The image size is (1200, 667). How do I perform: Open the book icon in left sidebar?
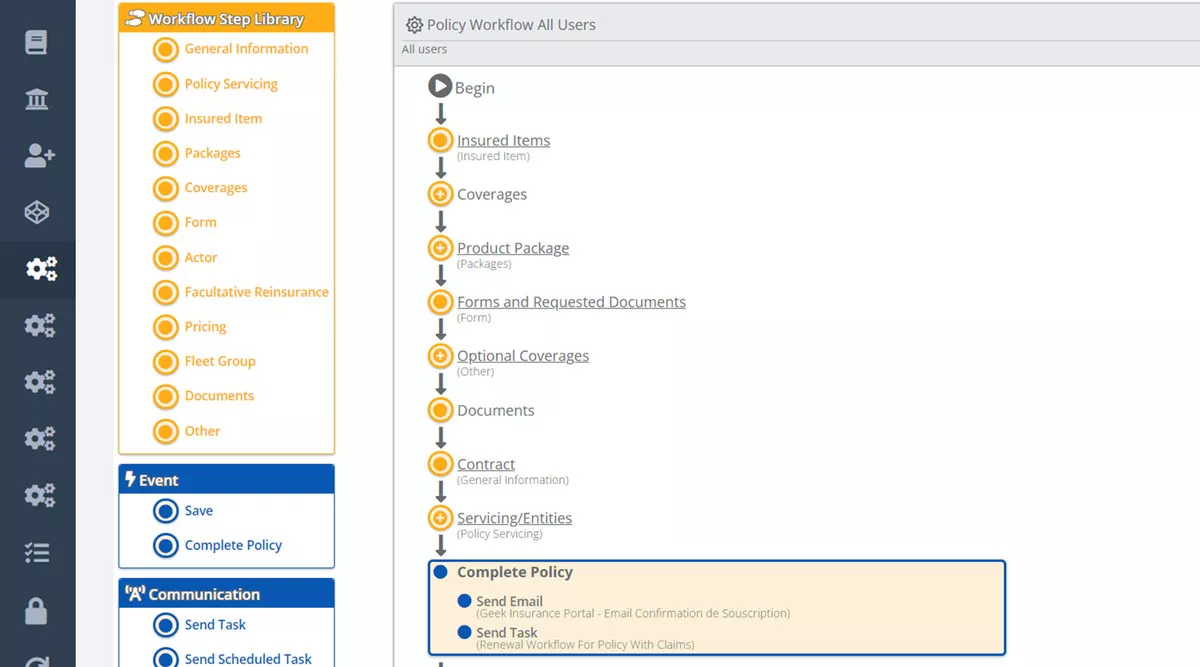(37, 43)
